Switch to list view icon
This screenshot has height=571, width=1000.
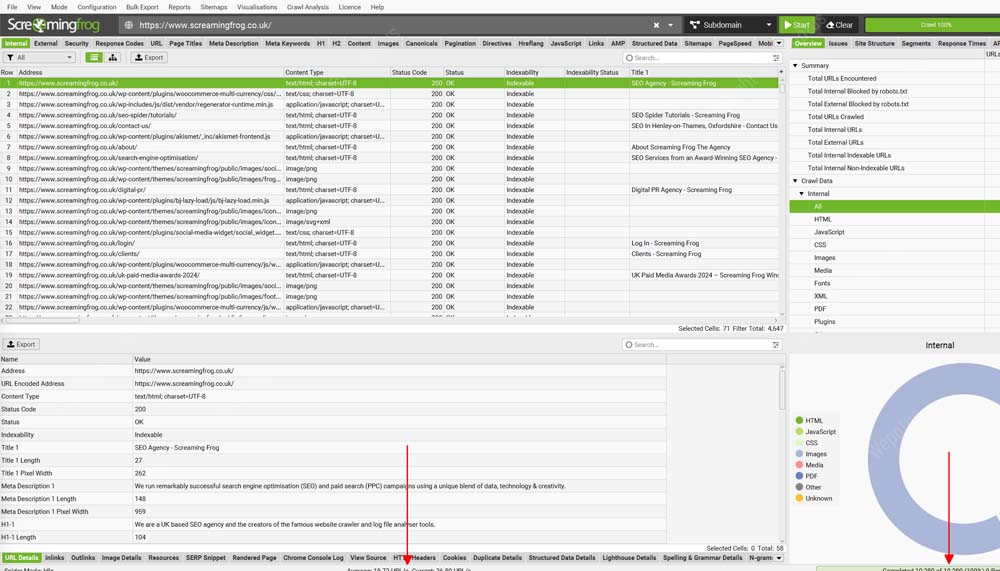(x=94, y=57)
